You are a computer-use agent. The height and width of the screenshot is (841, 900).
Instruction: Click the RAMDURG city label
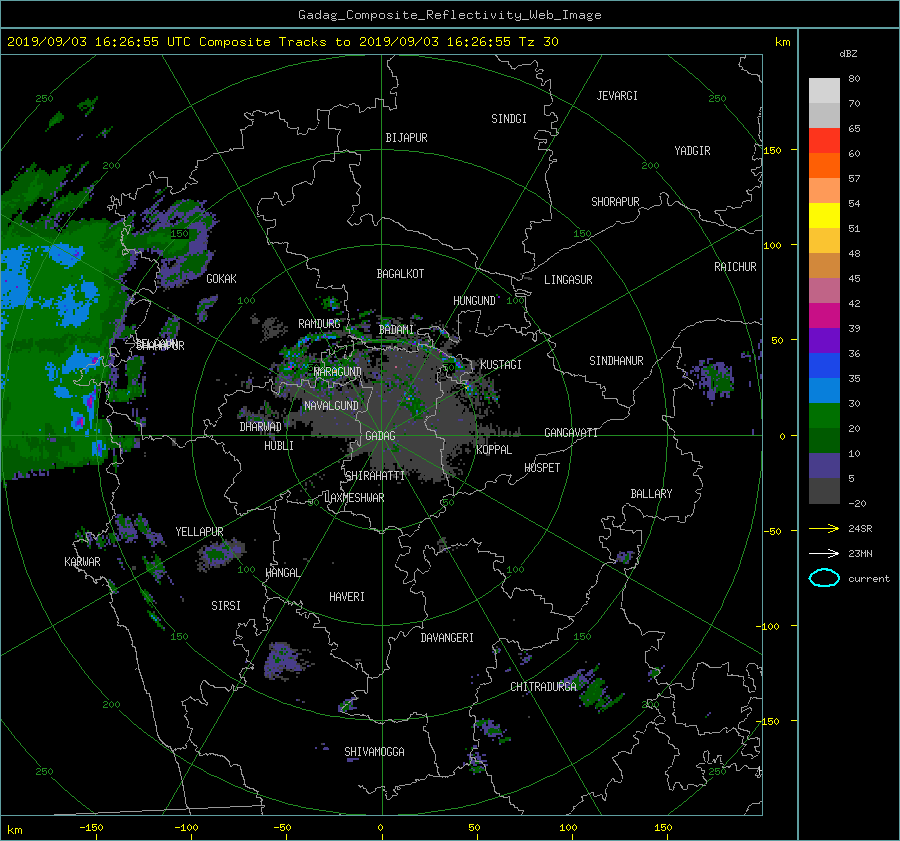click(x=319, y=324)
